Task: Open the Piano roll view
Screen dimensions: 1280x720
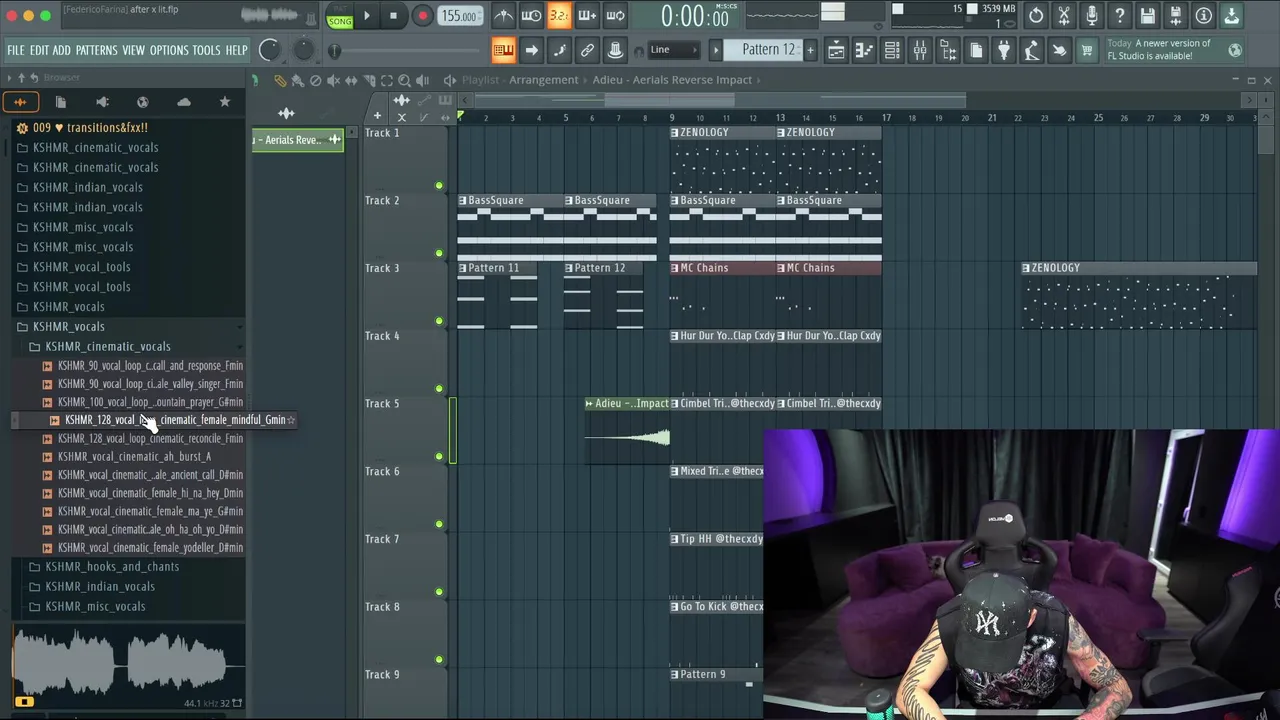Action: point(864,50)
